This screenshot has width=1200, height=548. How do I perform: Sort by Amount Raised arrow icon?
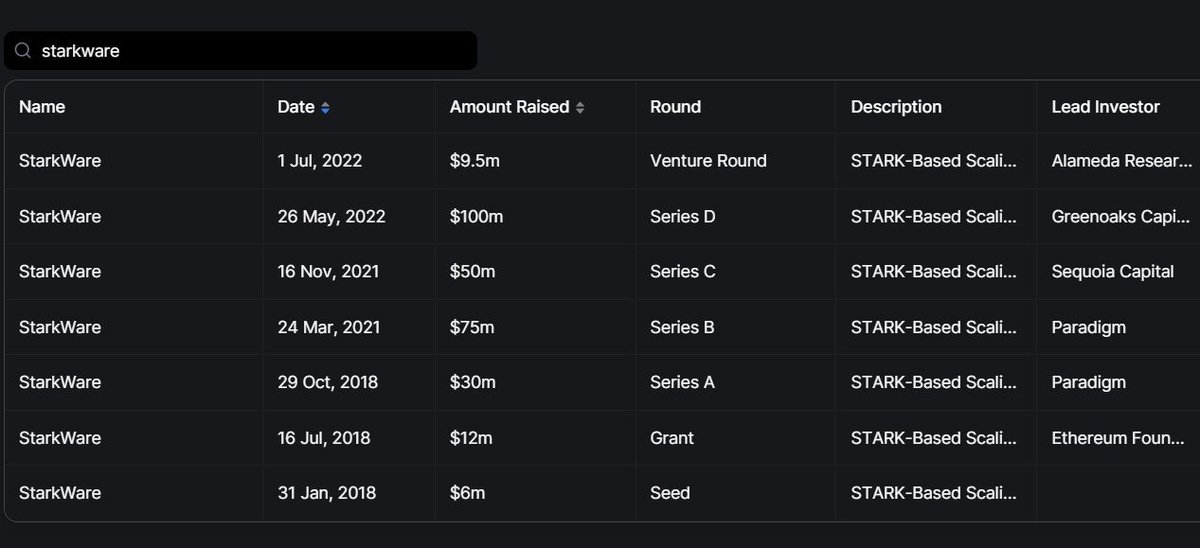581,108
